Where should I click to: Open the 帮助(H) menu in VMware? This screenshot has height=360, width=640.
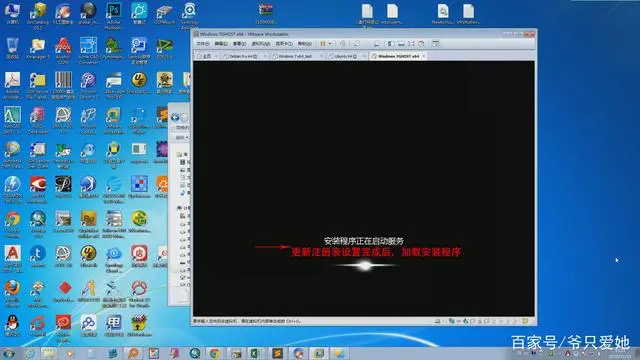click(304, 44)
